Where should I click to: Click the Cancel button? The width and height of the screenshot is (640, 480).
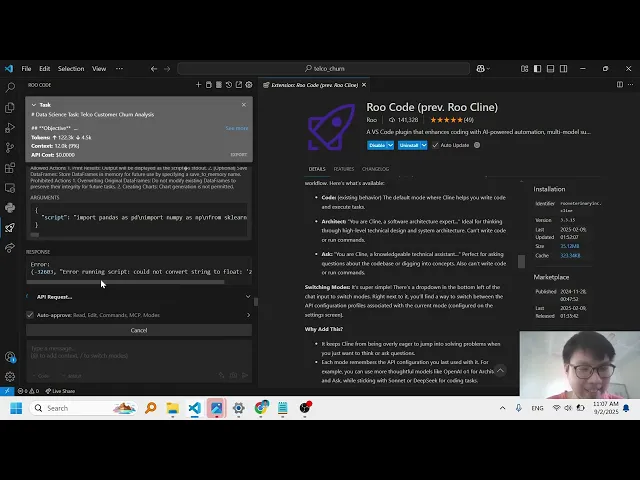139,330
